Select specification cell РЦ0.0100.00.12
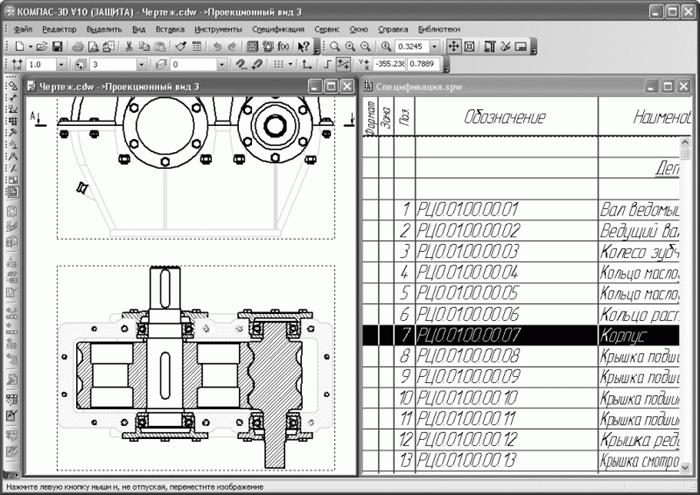 (x=507, y=440)
